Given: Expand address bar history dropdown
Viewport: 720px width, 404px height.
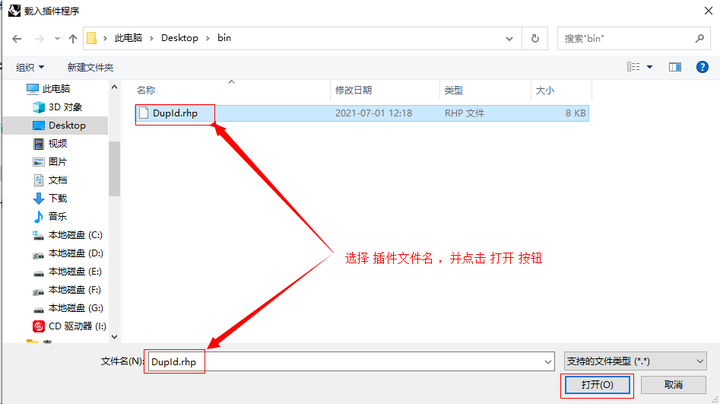Looking at the screenshot, I should pos(509,39).
